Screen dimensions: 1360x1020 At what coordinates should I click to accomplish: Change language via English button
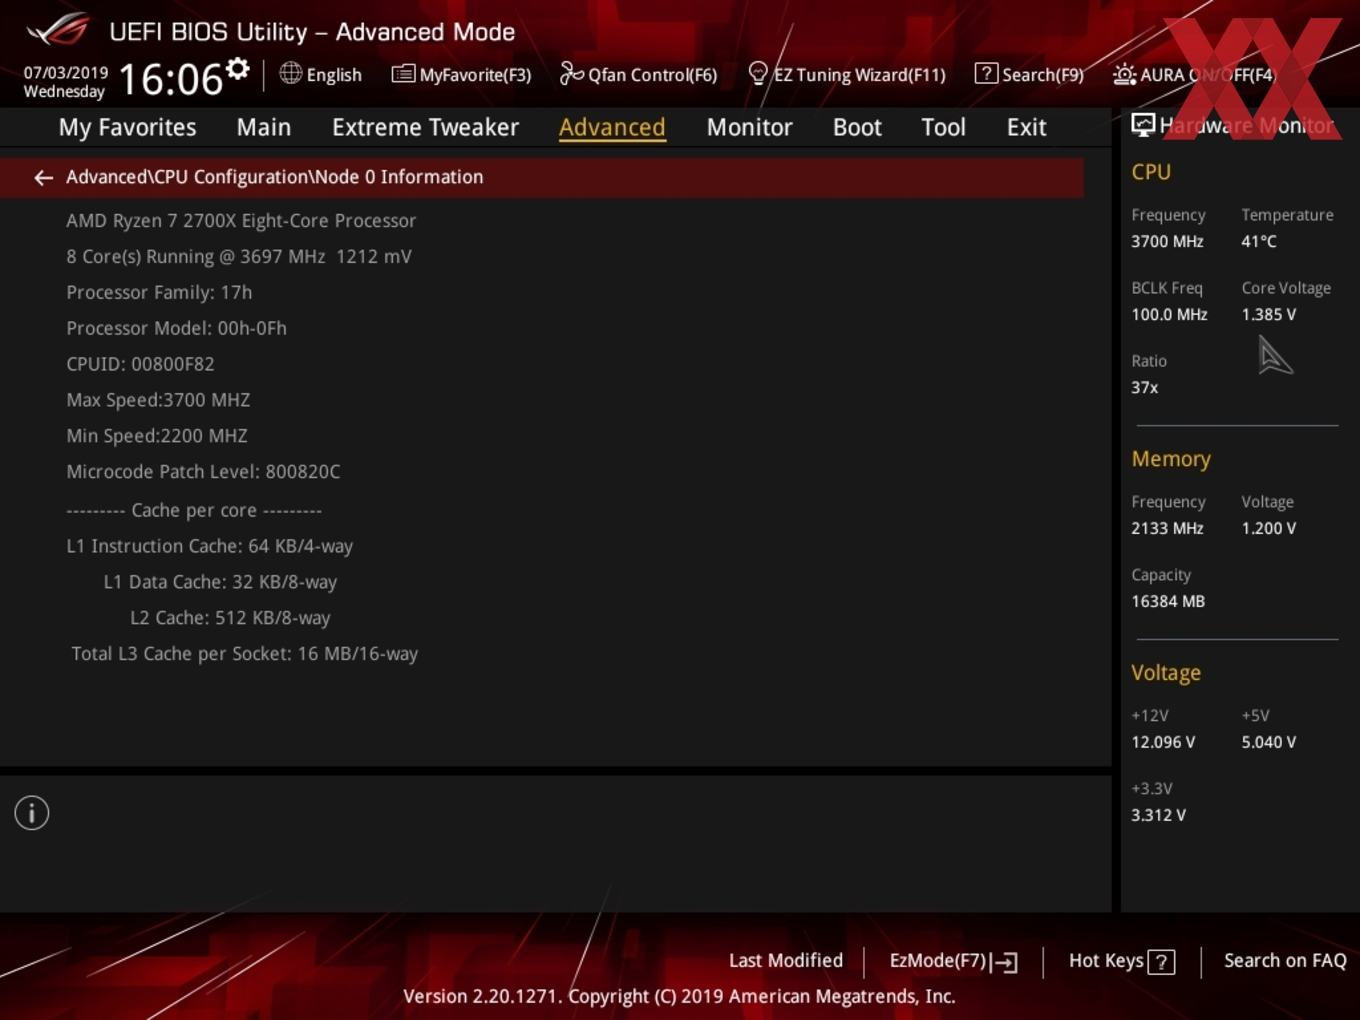(320, 74)
